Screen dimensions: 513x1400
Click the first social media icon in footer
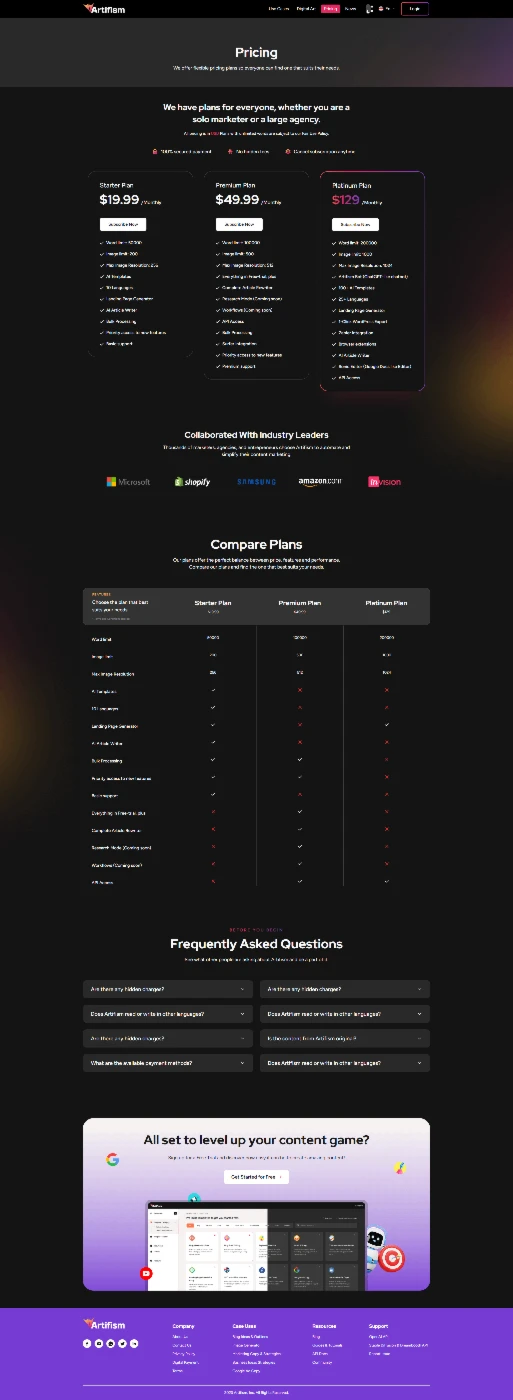(87, 1343)
